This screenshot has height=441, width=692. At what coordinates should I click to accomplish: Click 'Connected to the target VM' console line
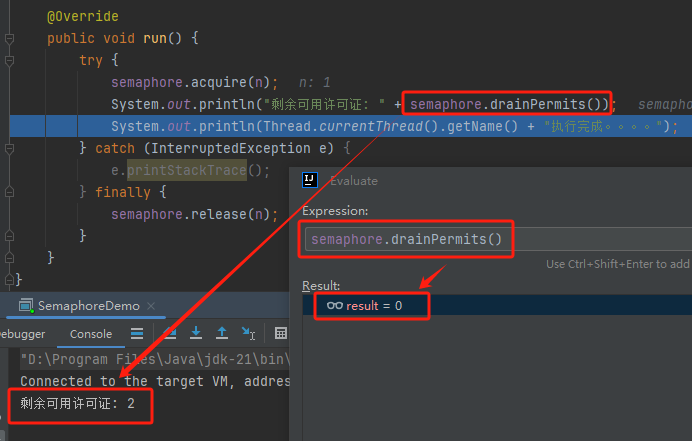point(154,381)
